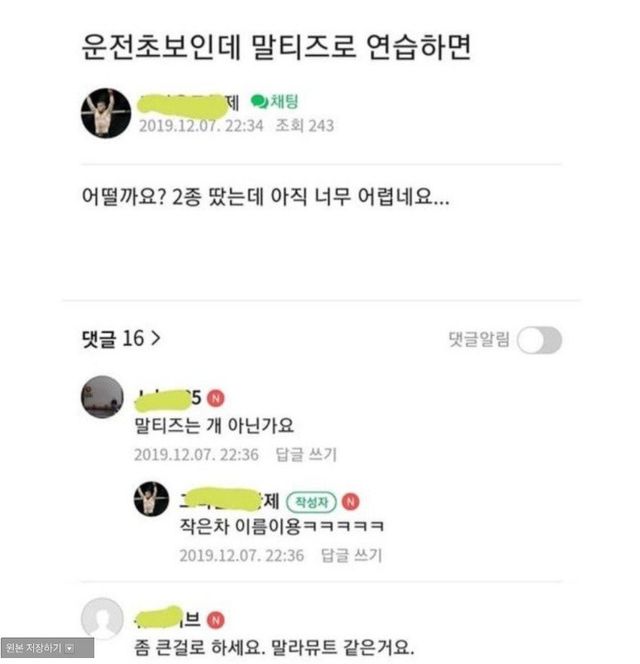Open author avatar in the reply comment

tap(151, 499)
